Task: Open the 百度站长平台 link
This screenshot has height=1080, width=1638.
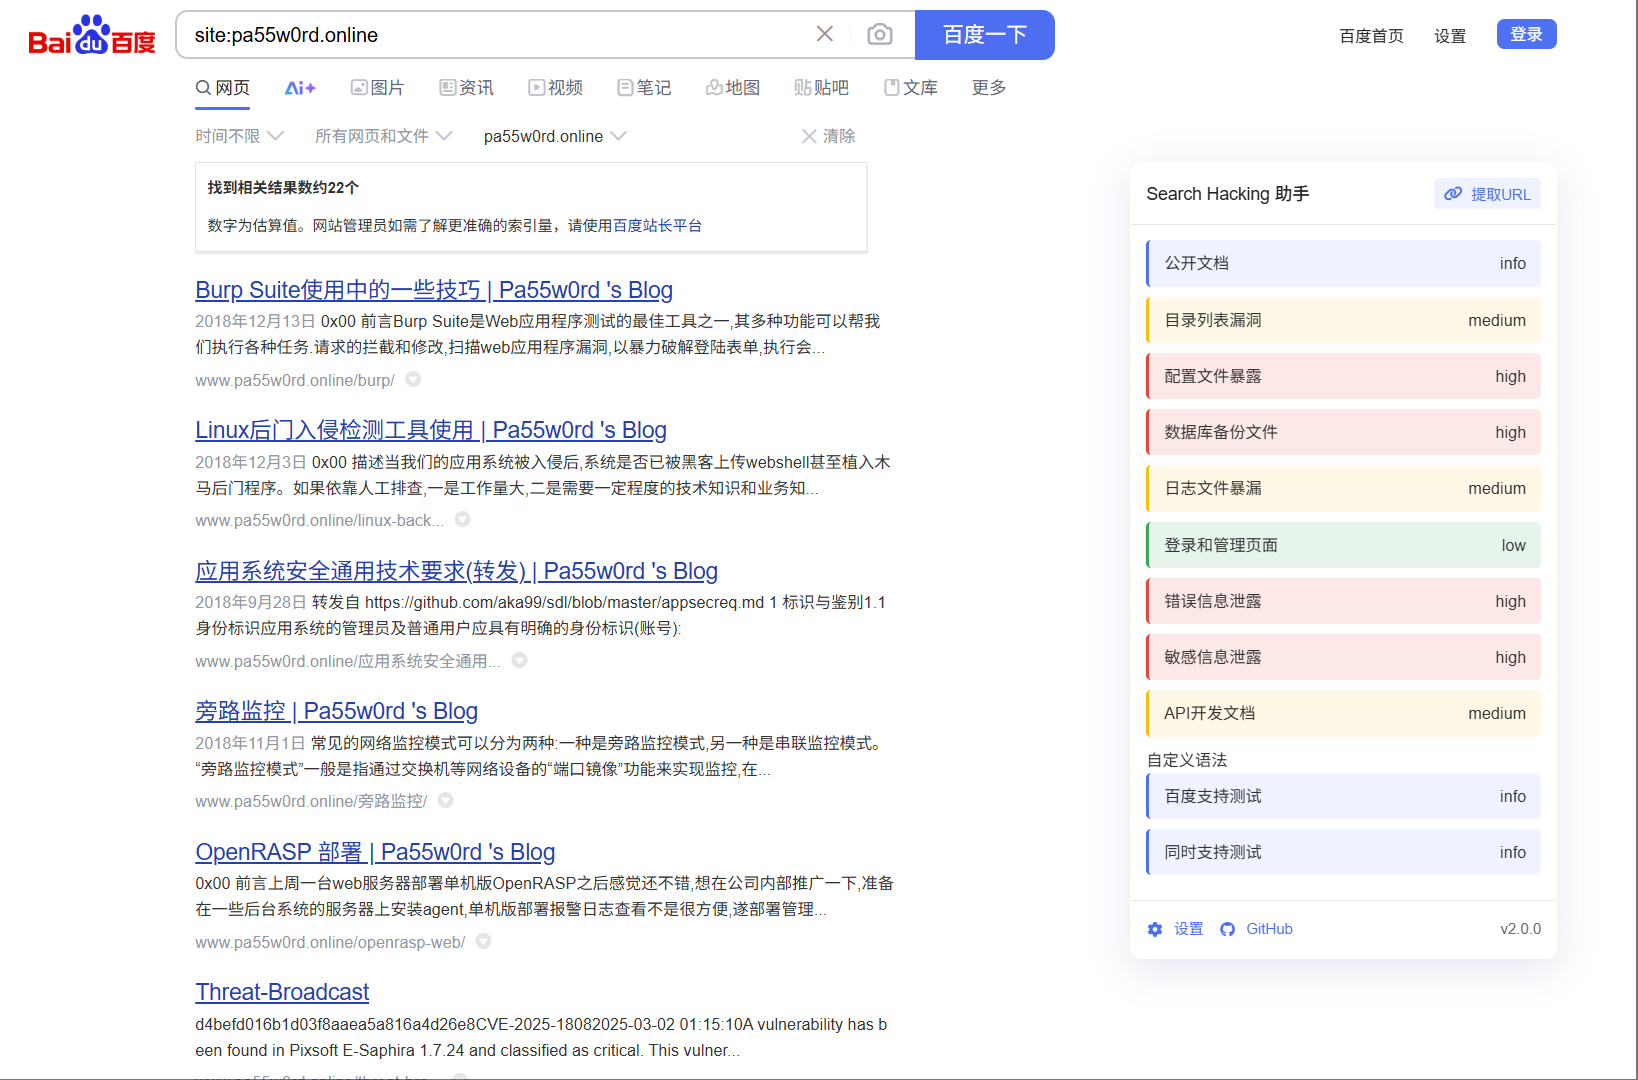Action: click(x=657, y=226)
